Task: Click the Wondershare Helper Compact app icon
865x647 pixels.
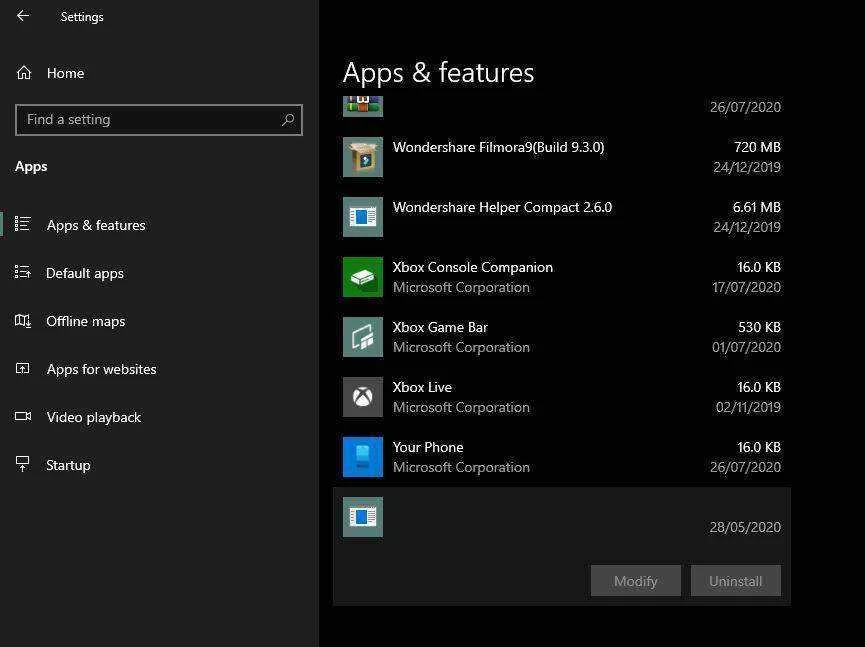Action: (362, 217)
